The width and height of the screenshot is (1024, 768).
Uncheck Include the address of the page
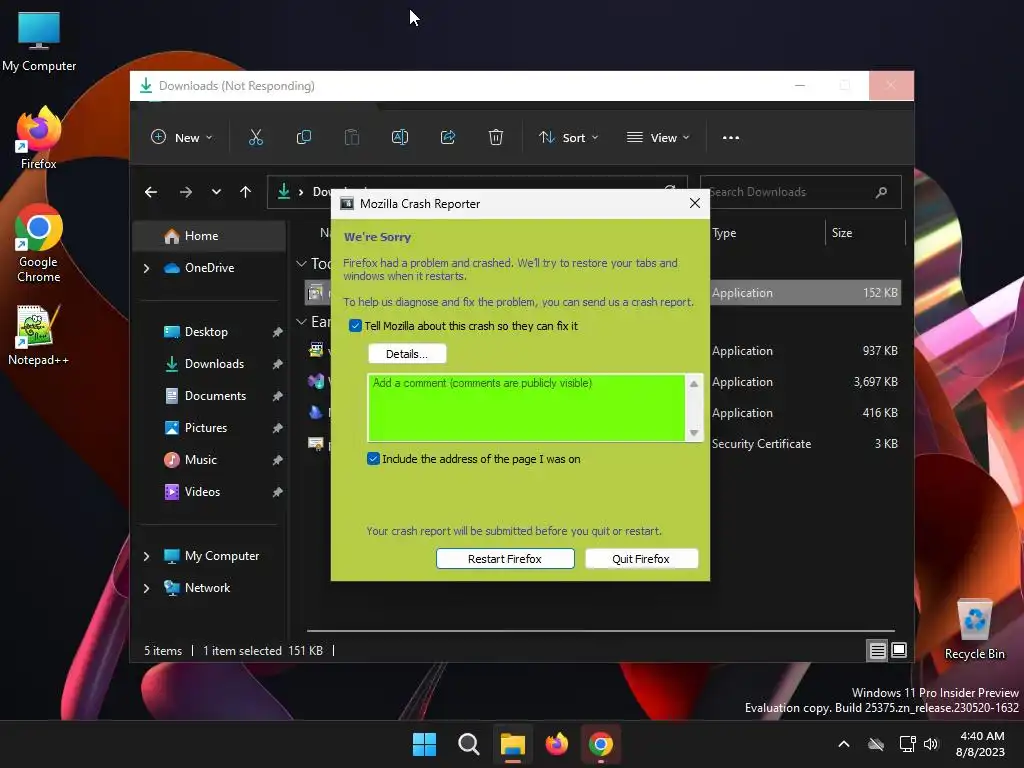pos(373,459)
